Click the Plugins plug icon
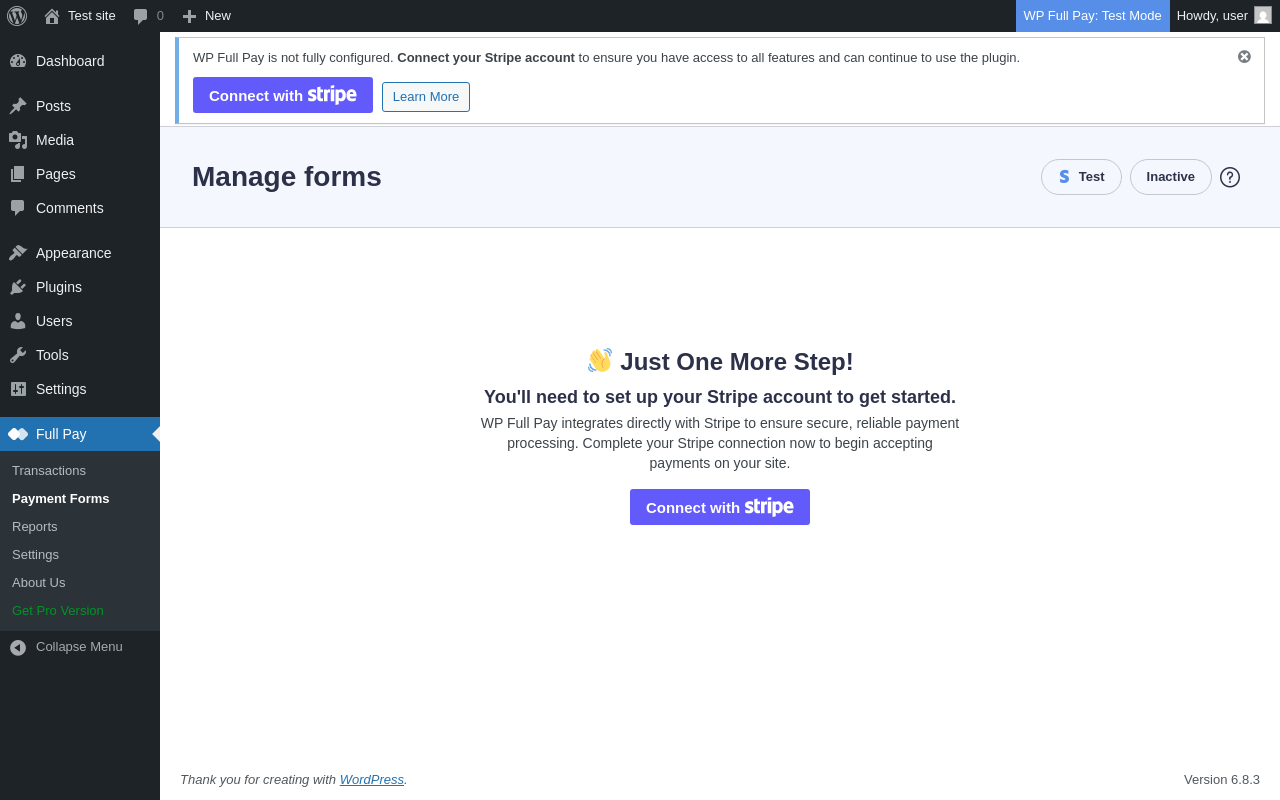The width and height of the screenshot is (1280, 800). [18, 287]
